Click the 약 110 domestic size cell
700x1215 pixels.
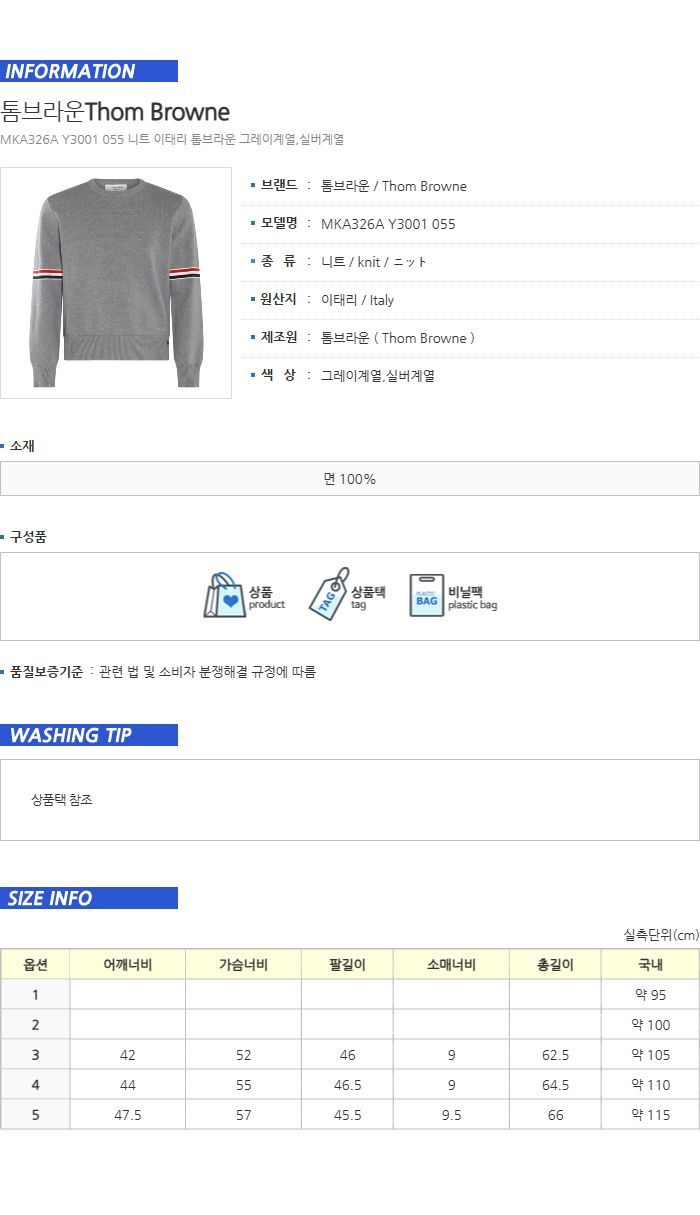coord(650,1085)
